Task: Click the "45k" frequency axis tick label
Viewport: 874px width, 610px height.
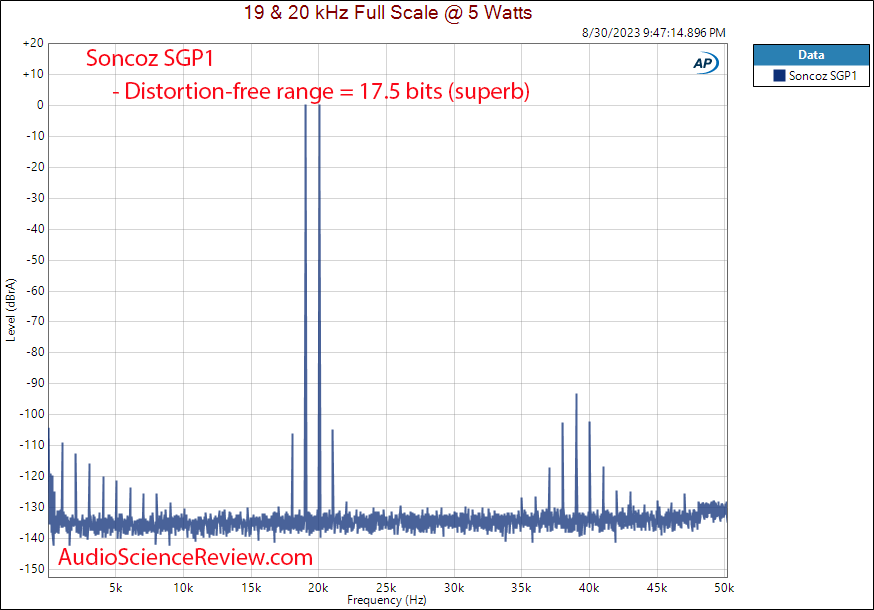Action: point(657,588)
